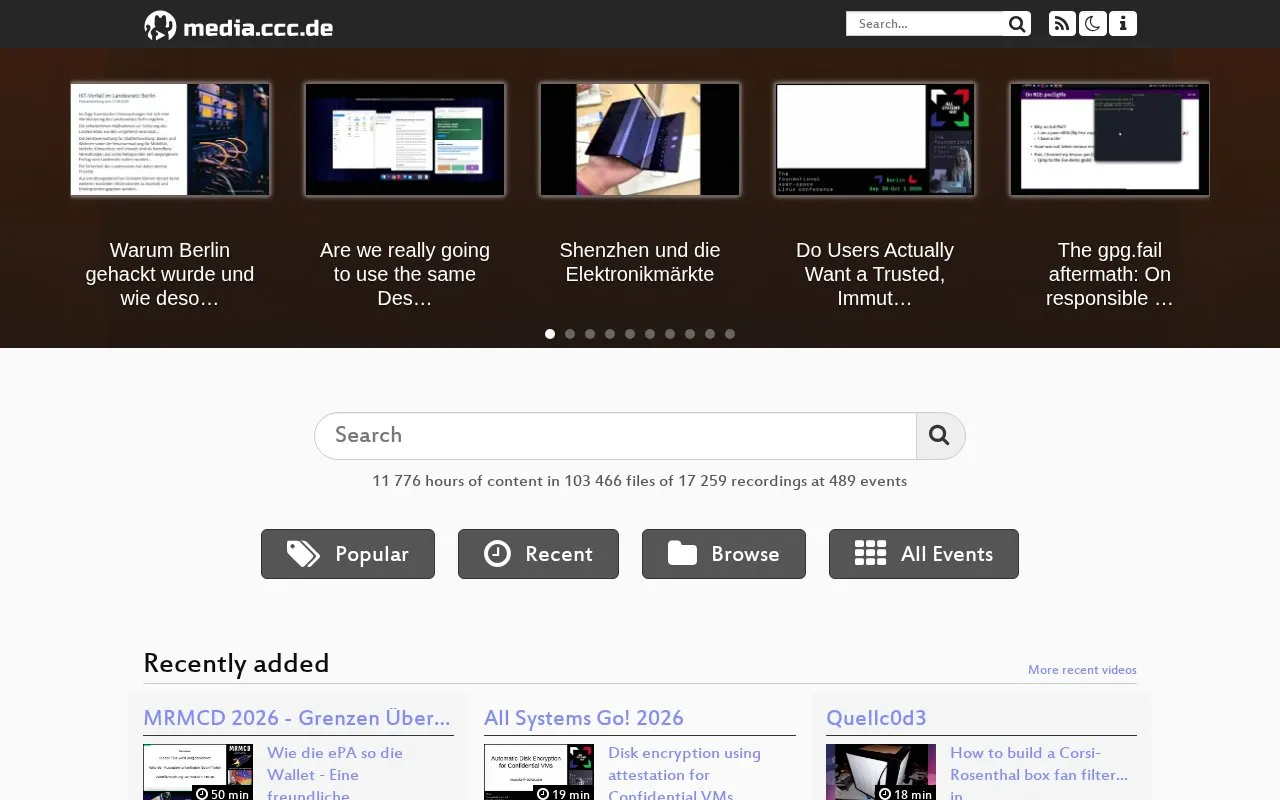Image resolution: width=1280 pixels, height=800 pixels.
Task: Open Wie die ePA so die Wallet link
Action: 335,773
